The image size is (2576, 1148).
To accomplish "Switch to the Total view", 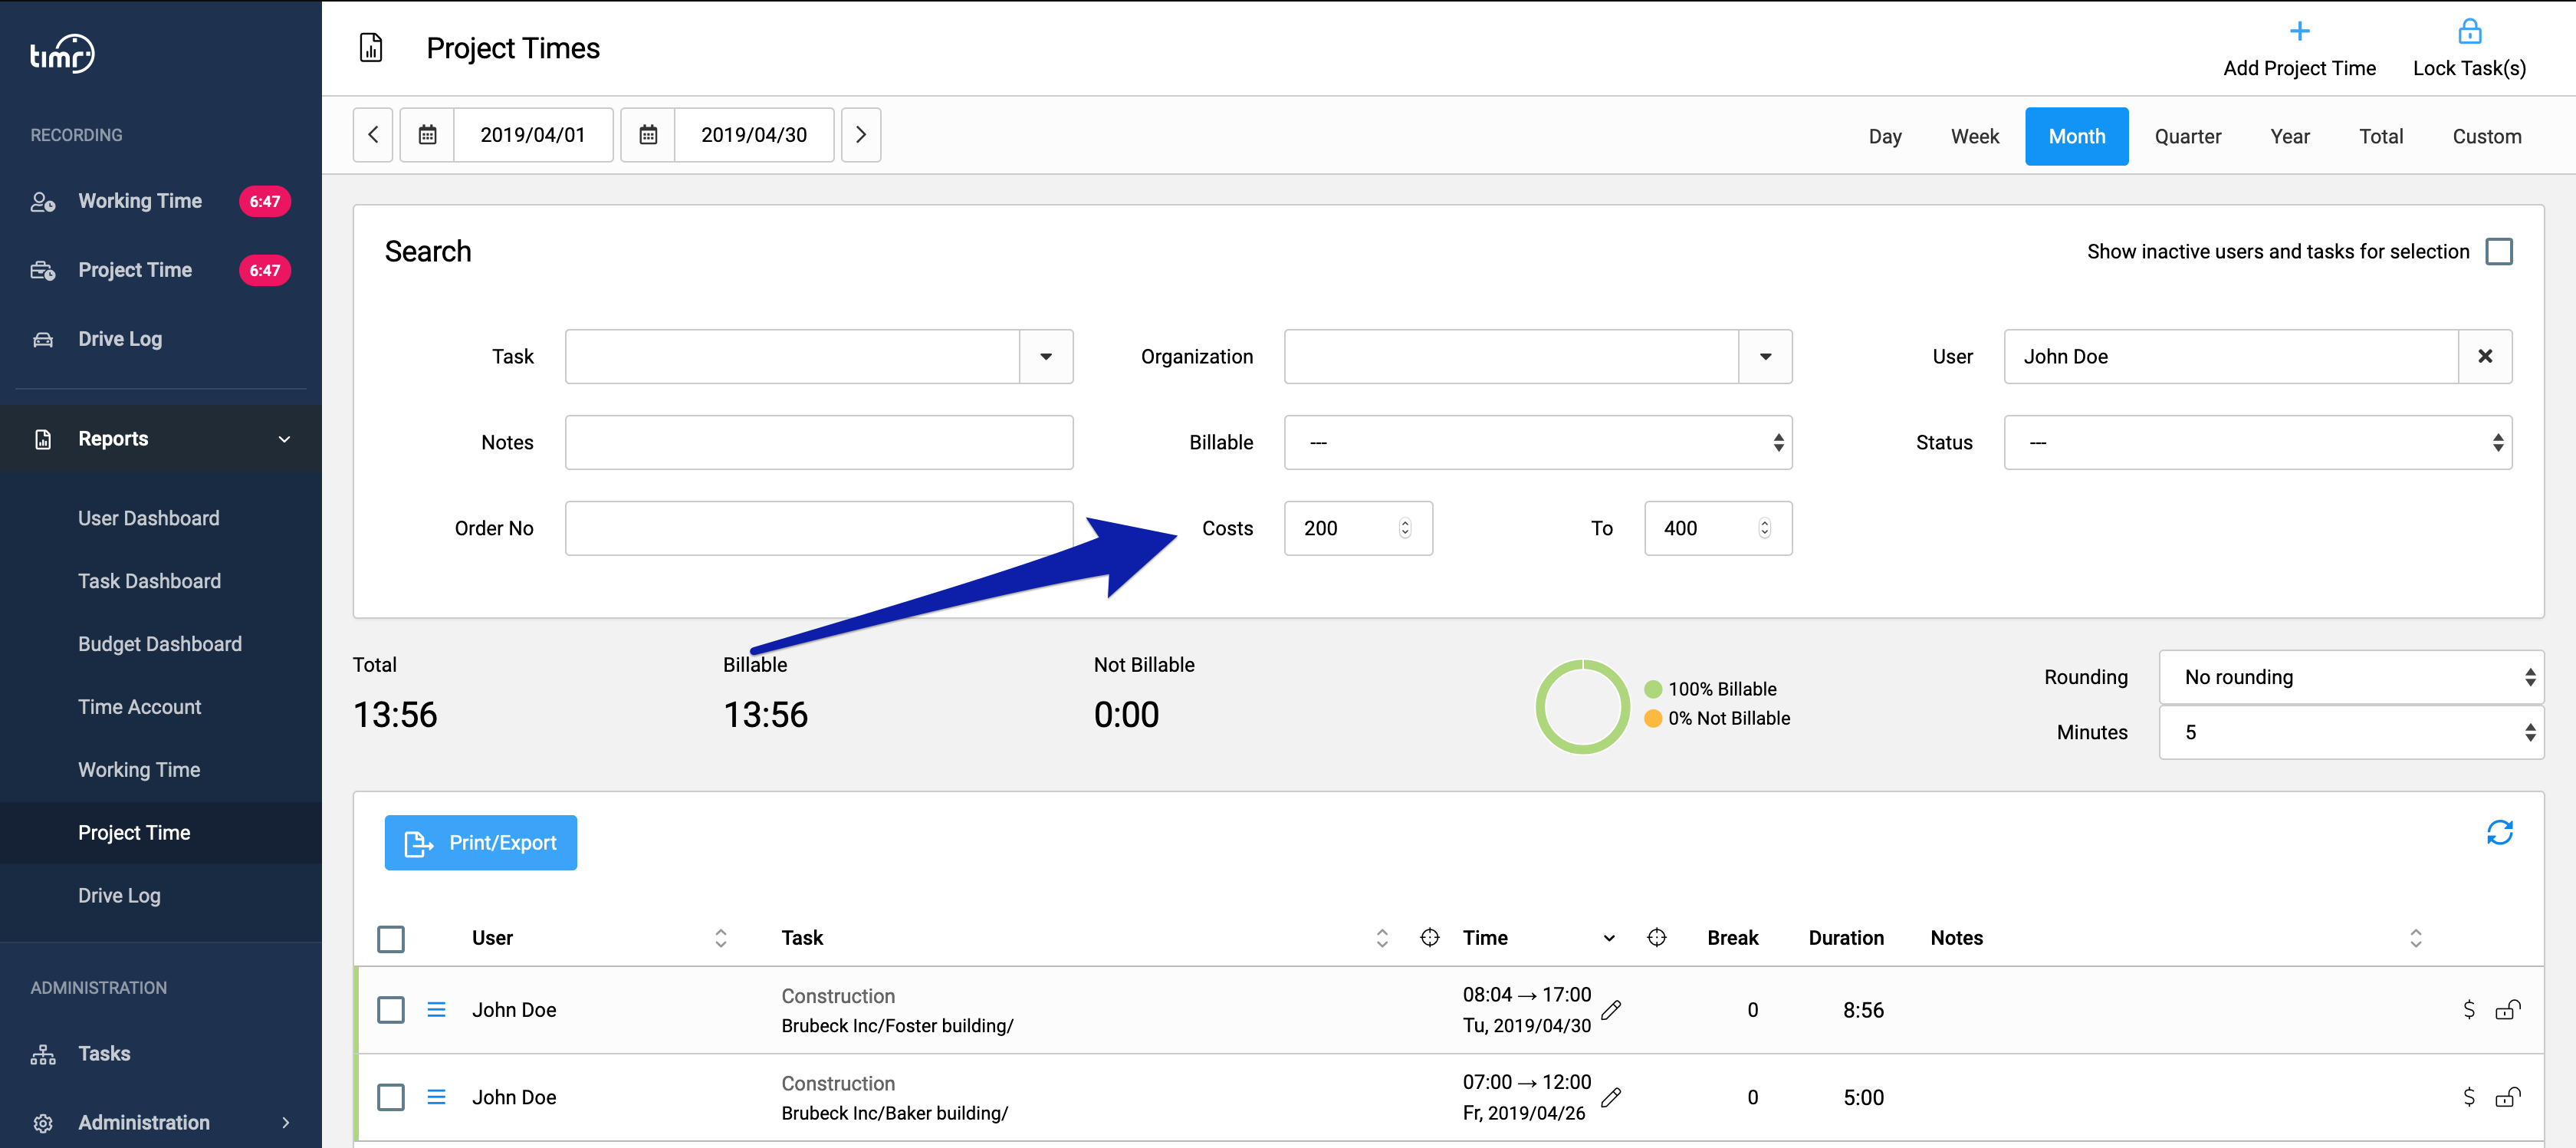I will [x=2381, y=137].
